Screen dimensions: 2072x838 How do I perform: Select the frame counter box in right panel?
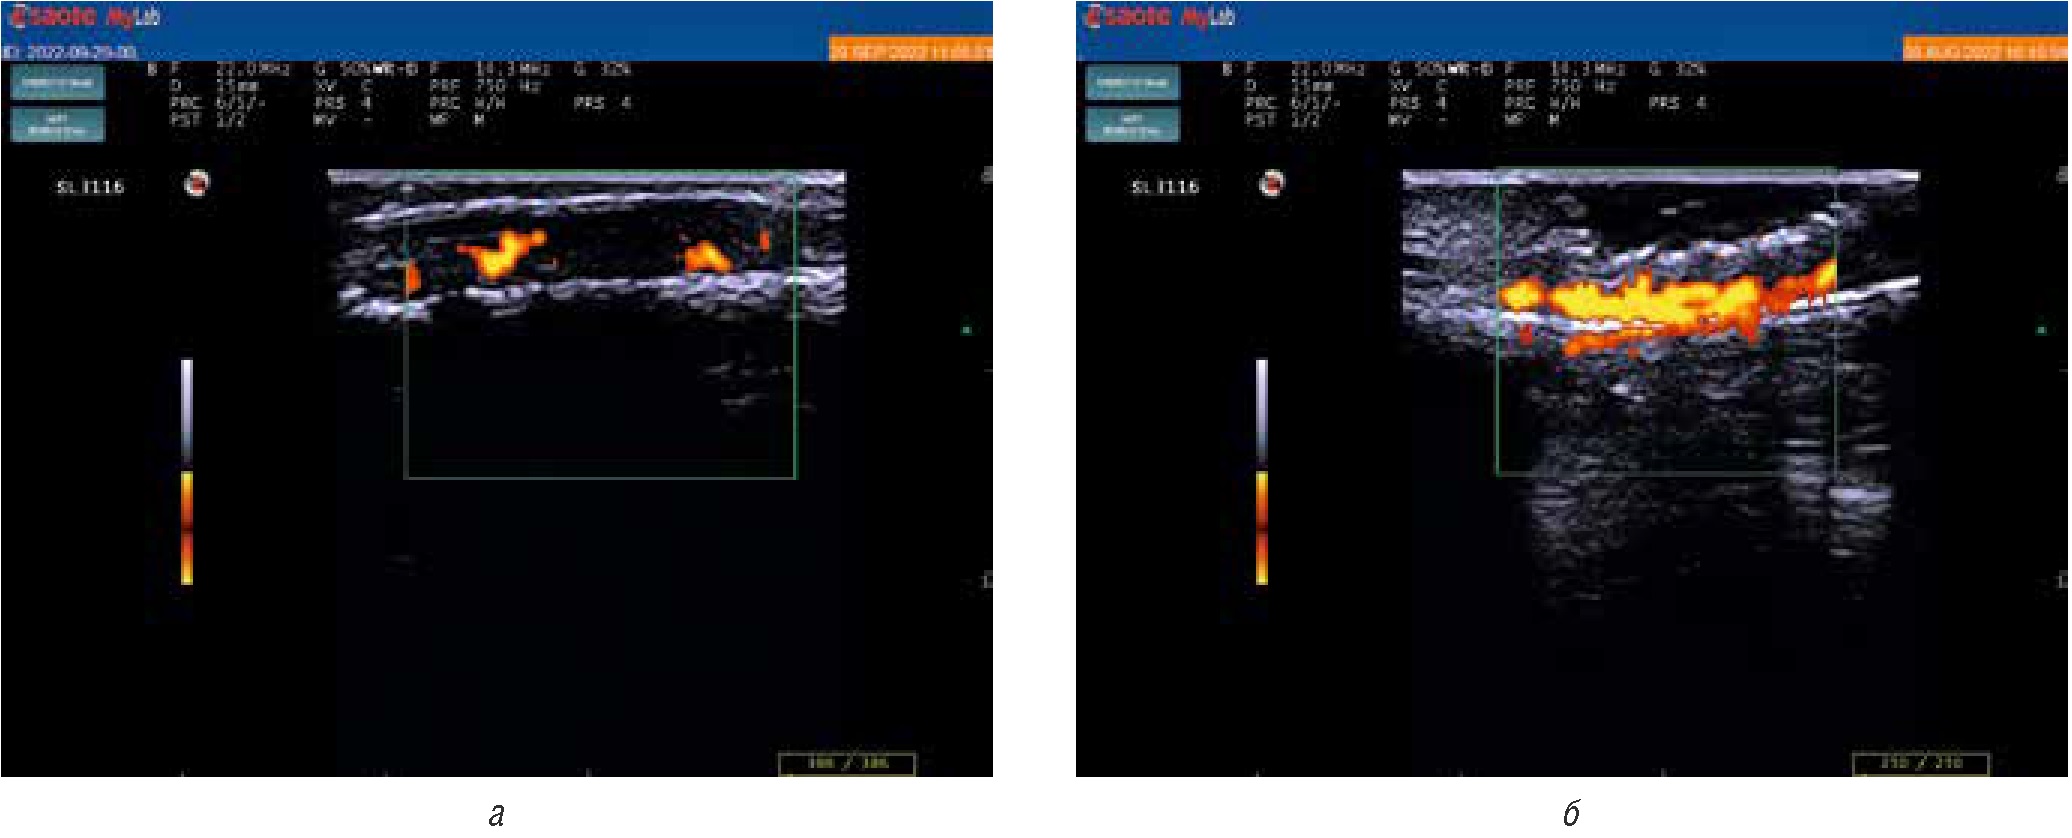pyautogui.click(x=1921, y=763)
